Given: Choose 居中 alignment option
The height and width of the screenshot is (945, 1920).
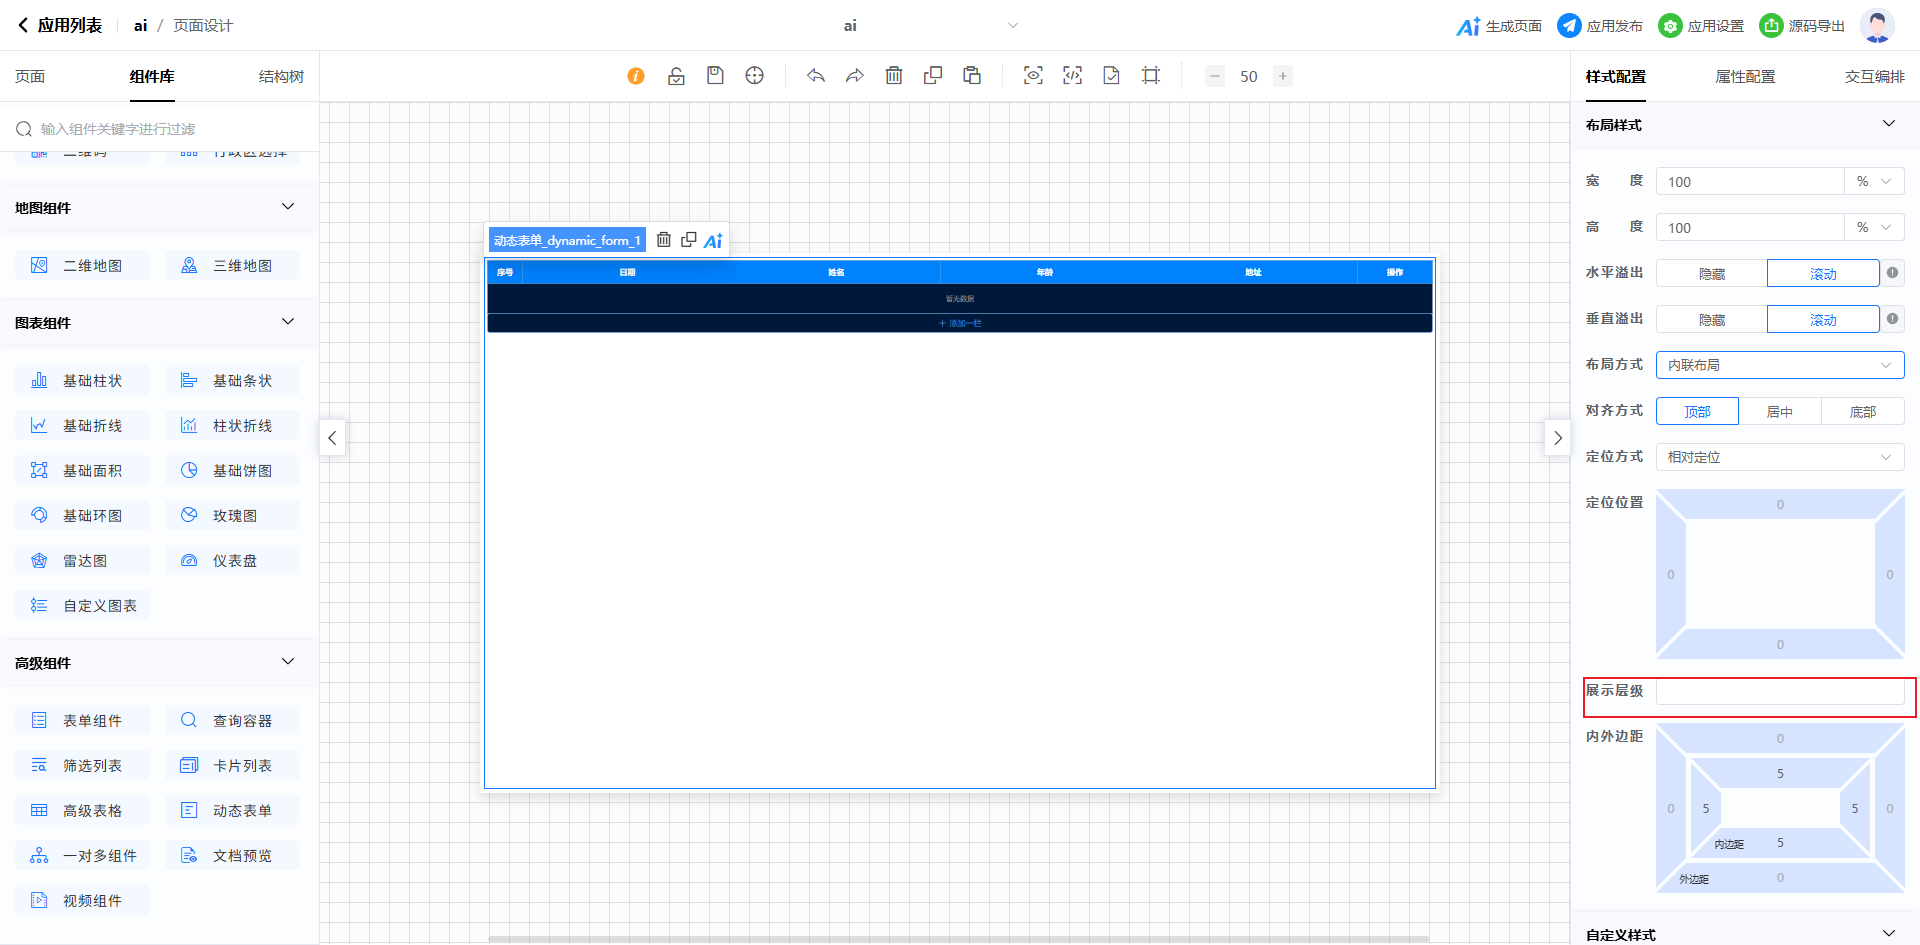Looking at the screenshot, I should [x=1779, y=412].
